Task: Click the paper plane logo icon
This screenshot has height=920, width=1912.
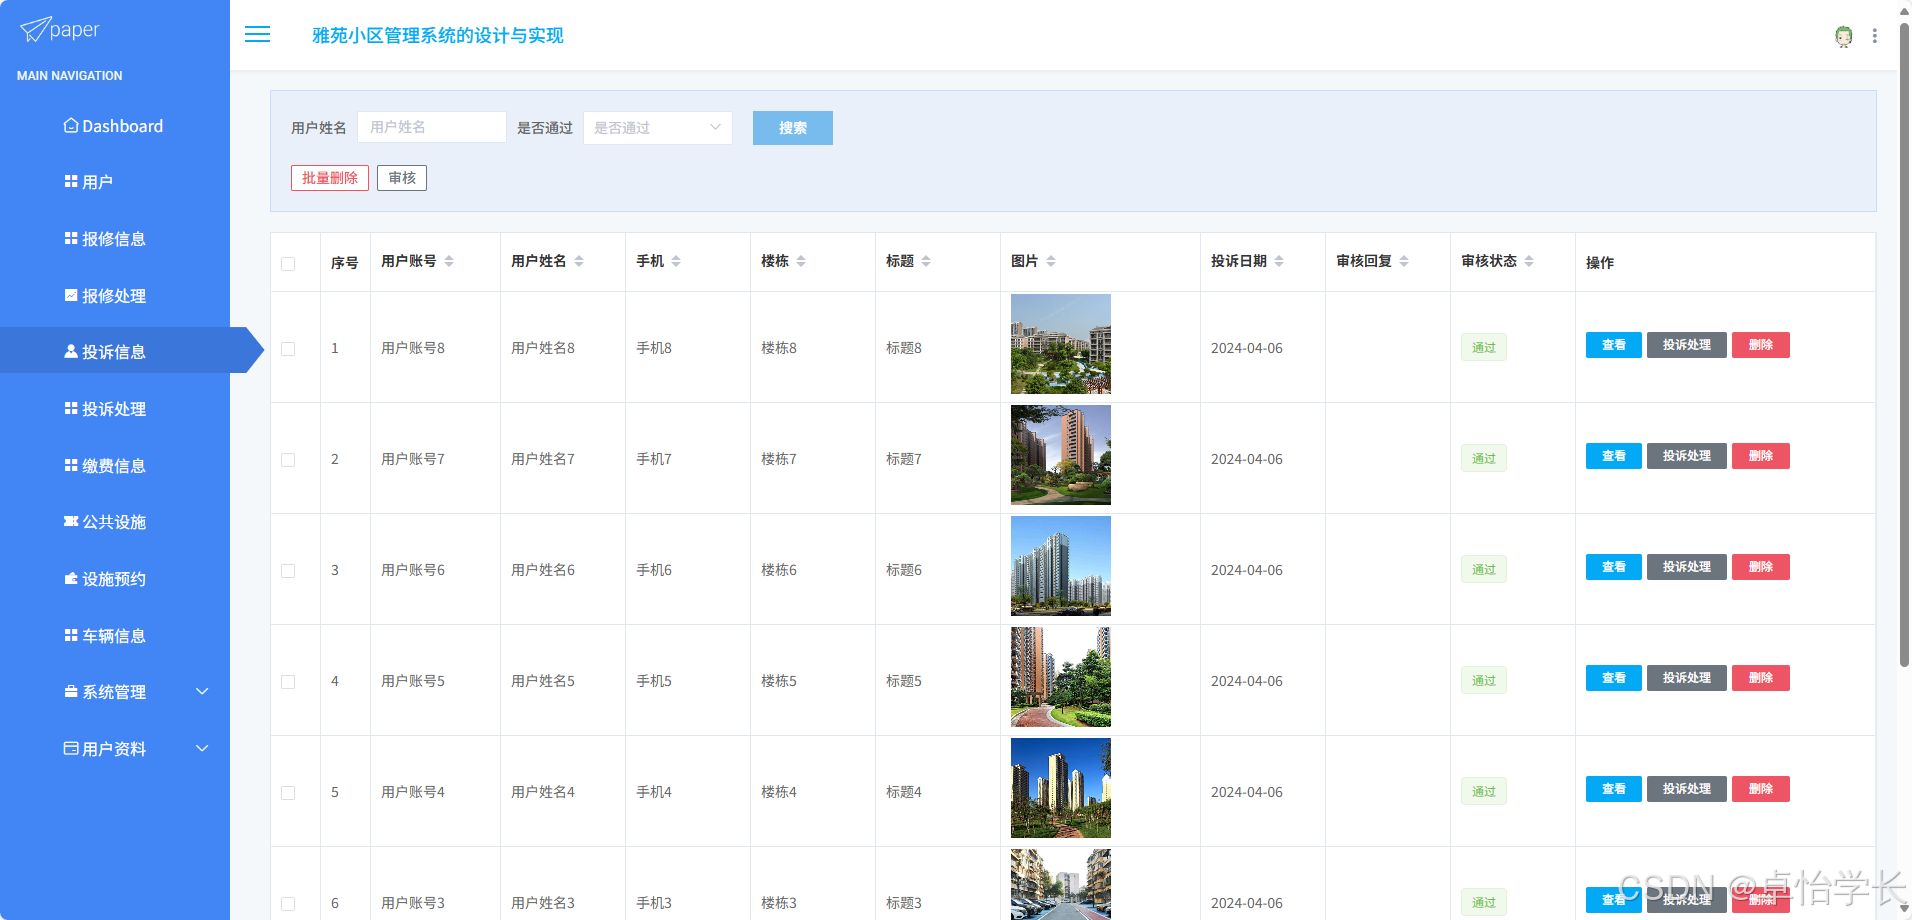Action: [x=34, y=30]
